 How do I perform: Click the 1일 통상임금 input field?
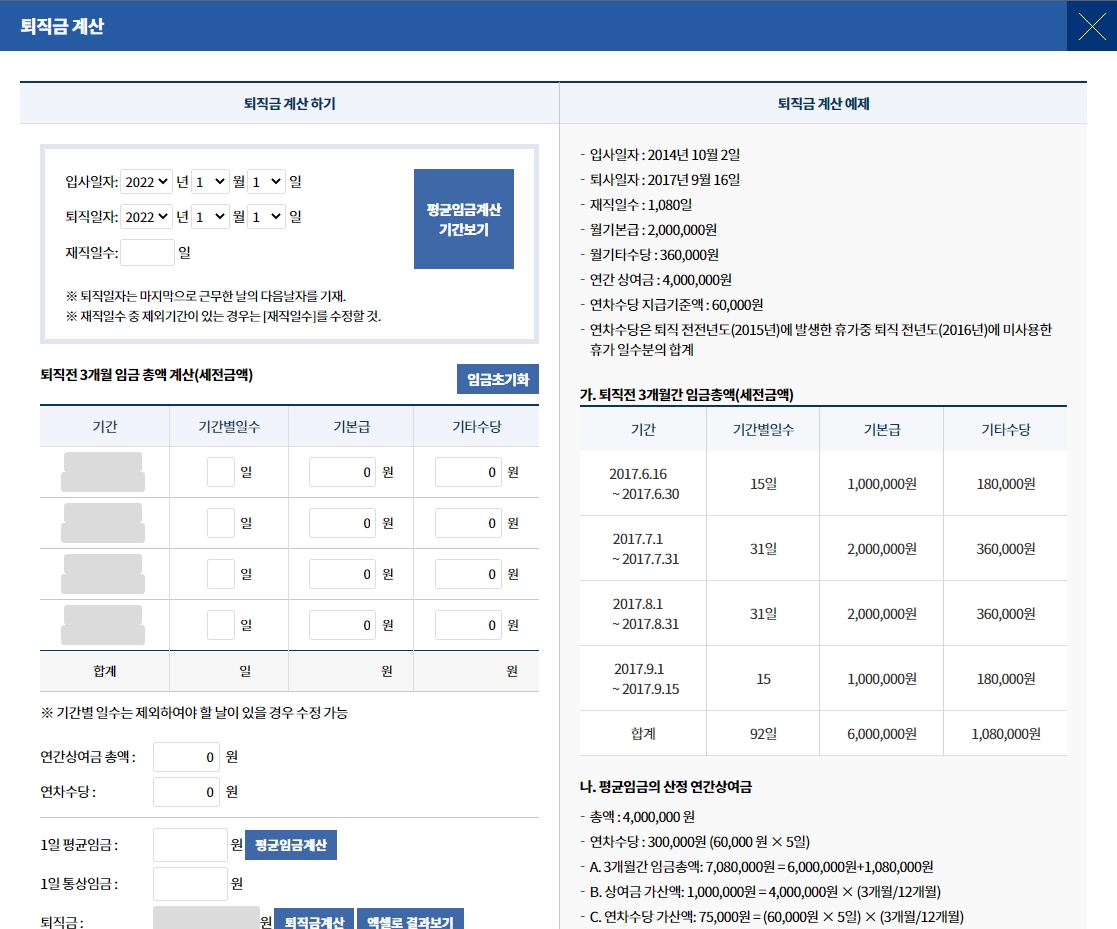pos(190,883)
